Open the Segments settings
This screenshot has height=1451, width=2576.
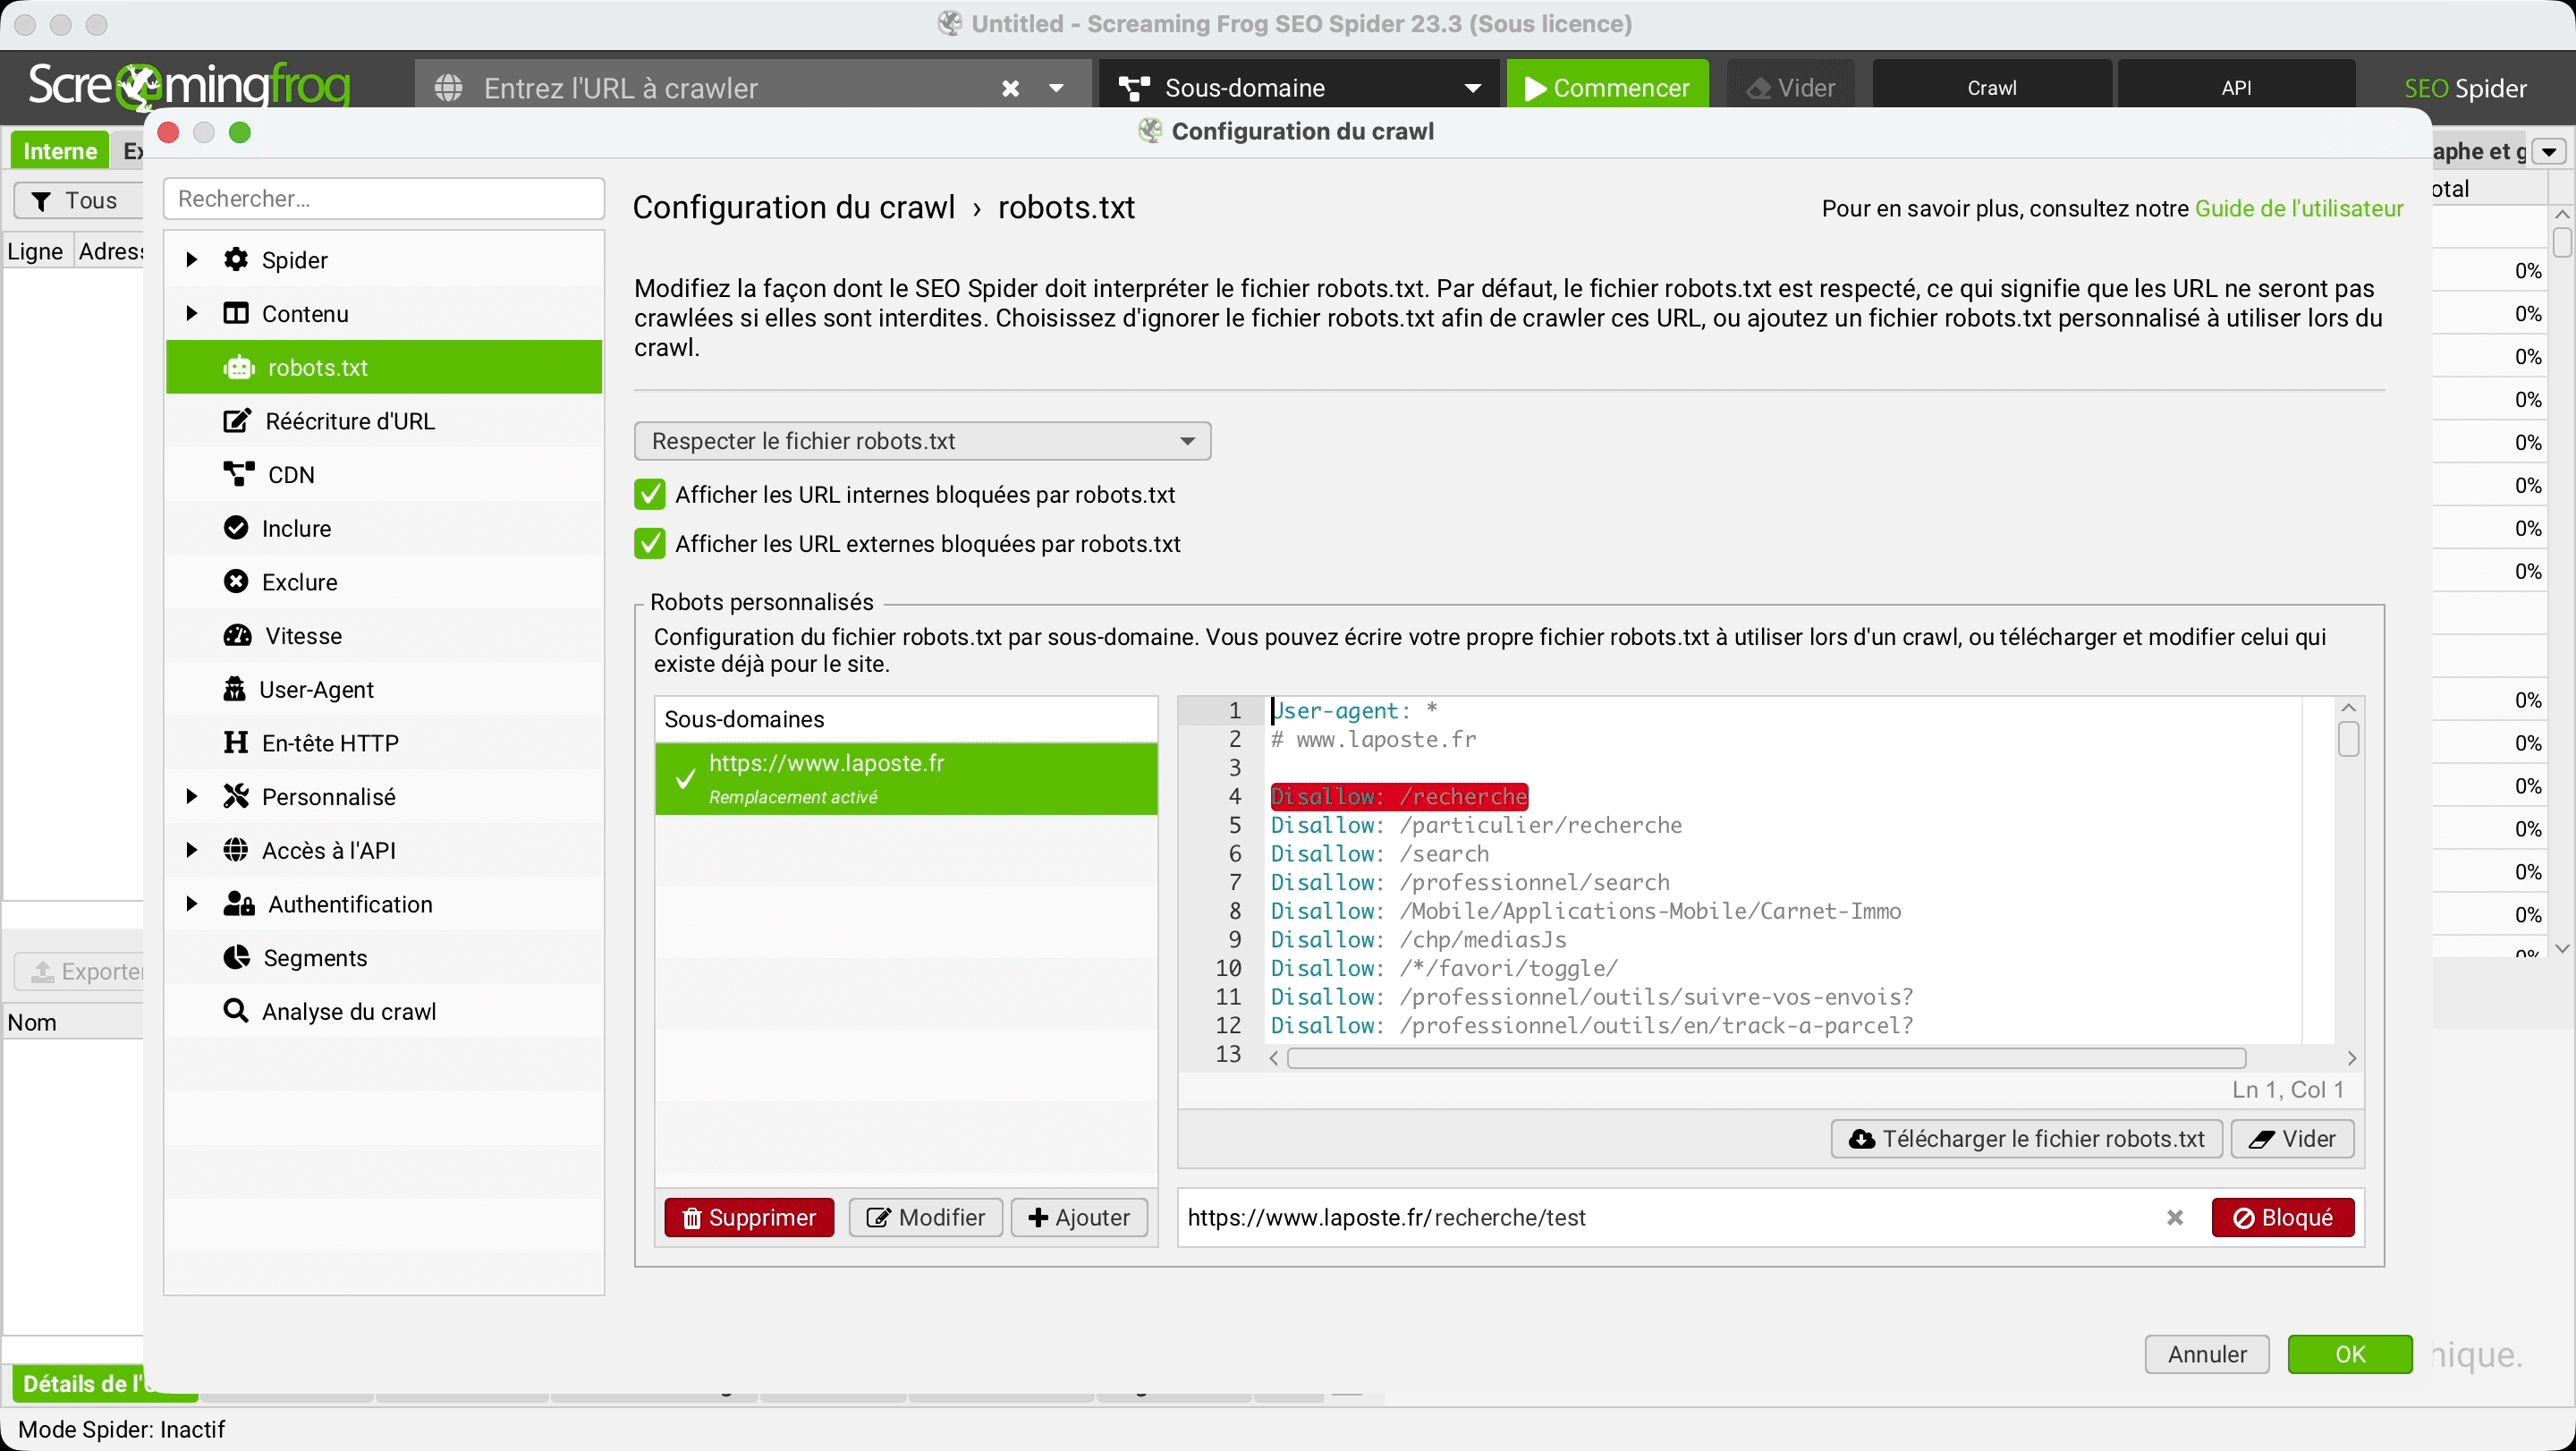[x=384, y=958]
